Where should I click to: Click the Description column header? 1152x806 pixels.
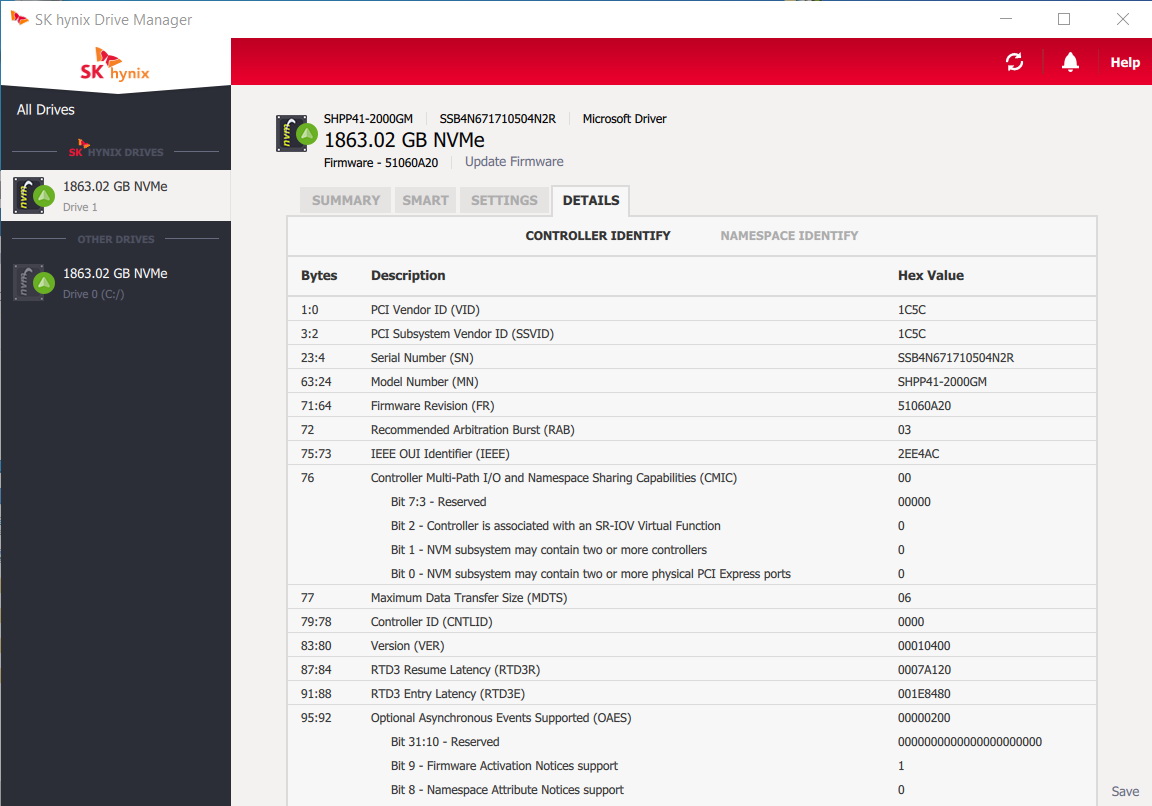(x=408, y=276)
